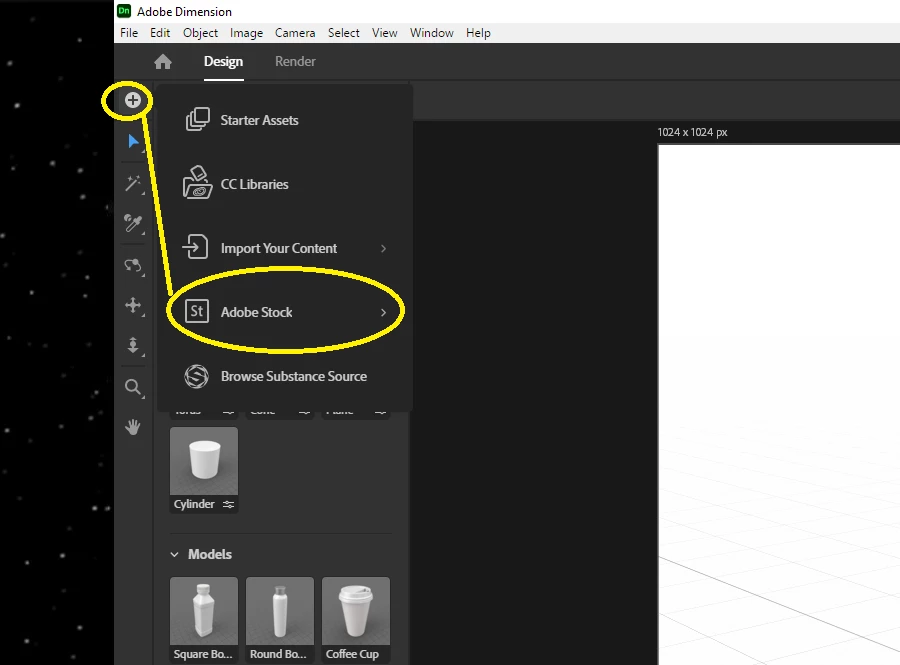Screen dimensions: 900x665
Task: Open the Object menu
Action: pyautogui.click(x=200, y=33)
